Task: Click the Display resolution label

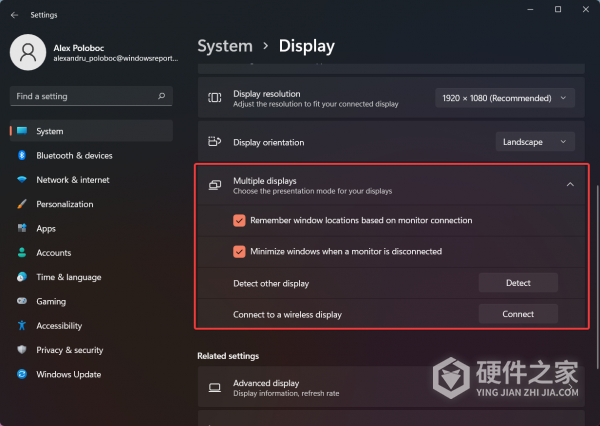Action: pos(267,94)
